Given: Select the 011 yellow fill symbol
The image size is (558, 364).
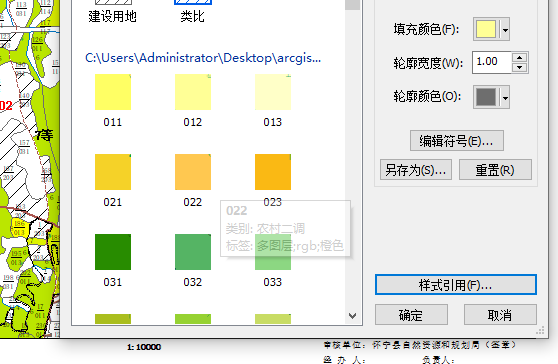Looking at the screenshot, I should click(113, 92).
